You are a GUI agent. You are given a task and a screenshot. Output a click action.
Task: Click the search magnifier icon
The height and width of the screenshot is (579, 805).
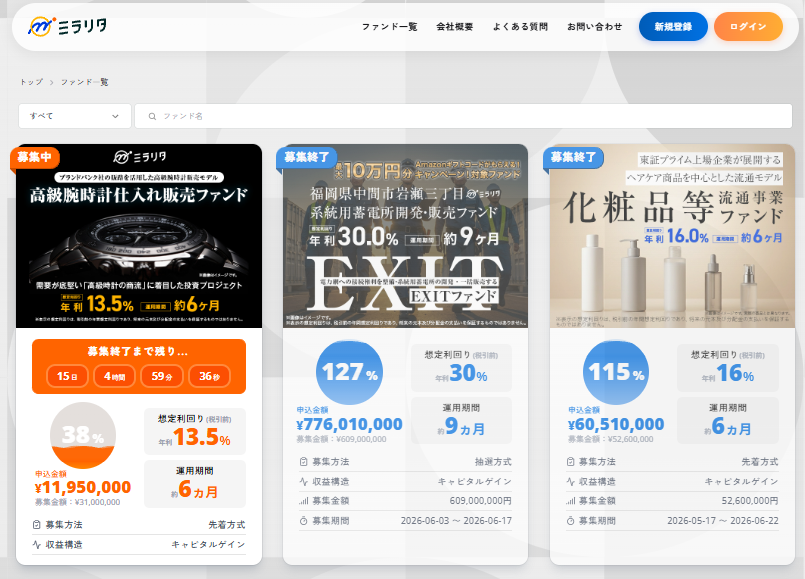tap(152, 117)
